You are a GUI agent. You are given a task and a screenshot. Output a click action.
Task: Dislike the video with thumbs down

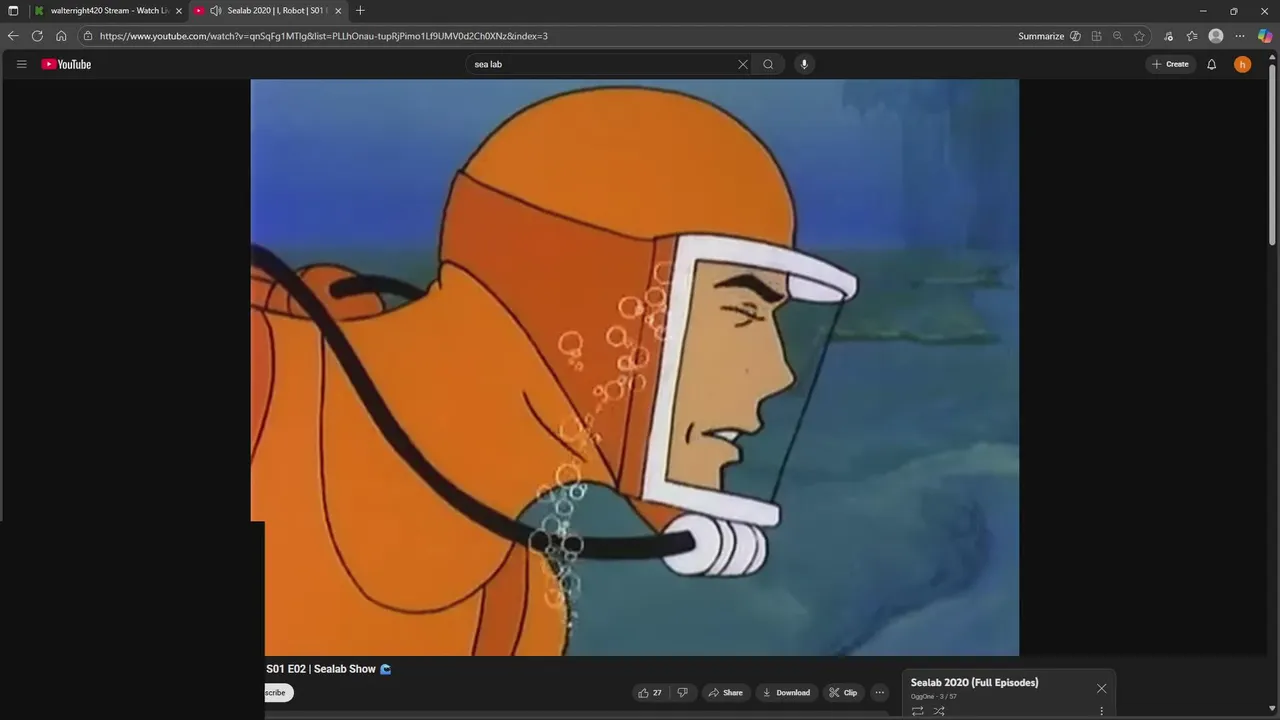683,692
